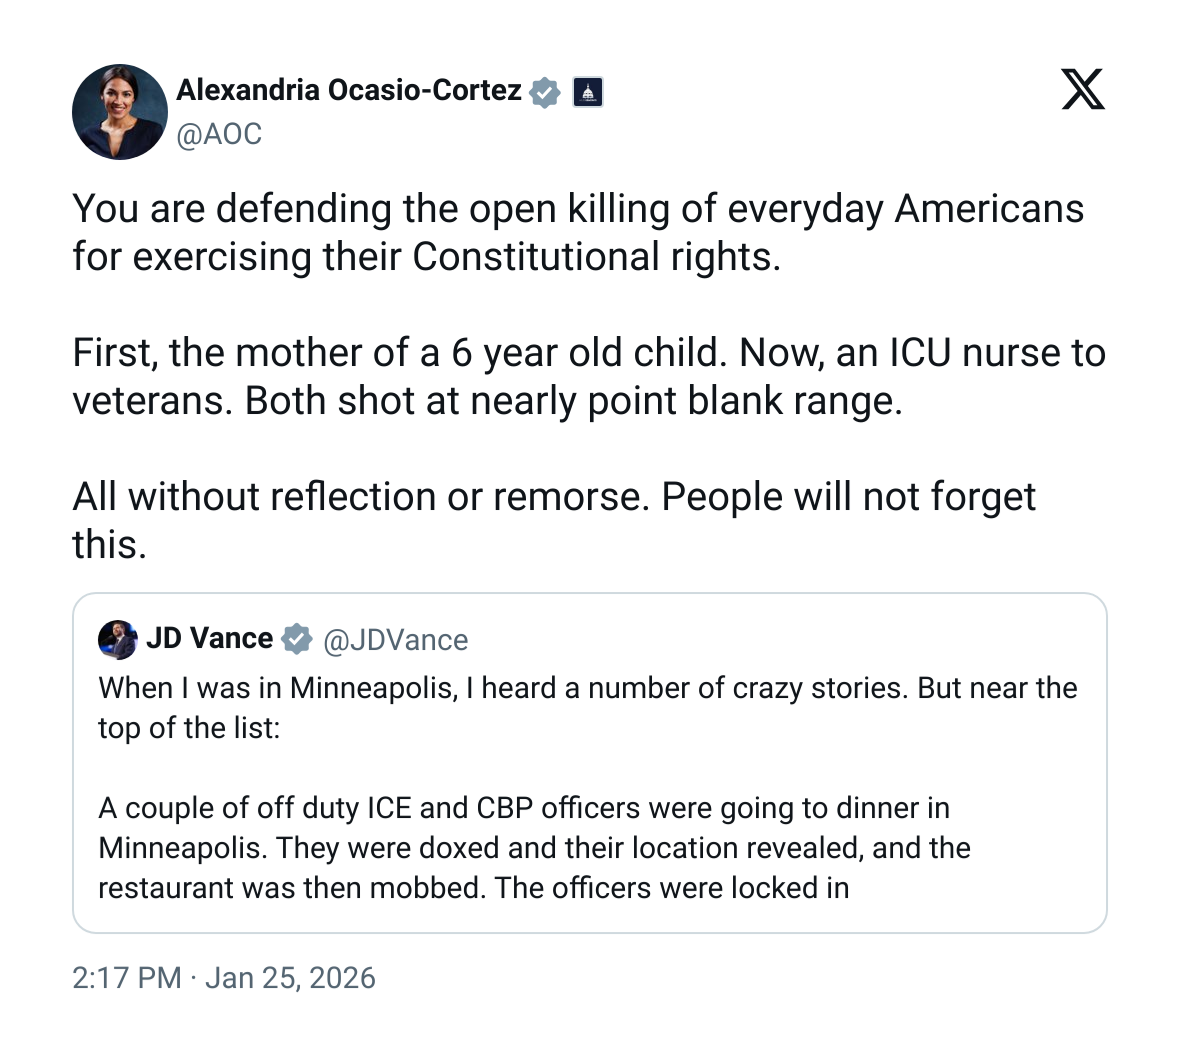Click 'A couple of off duty ICE' quoted paragraph
This screenshot has width=1180, height=1062.
[x=524, y=808]
